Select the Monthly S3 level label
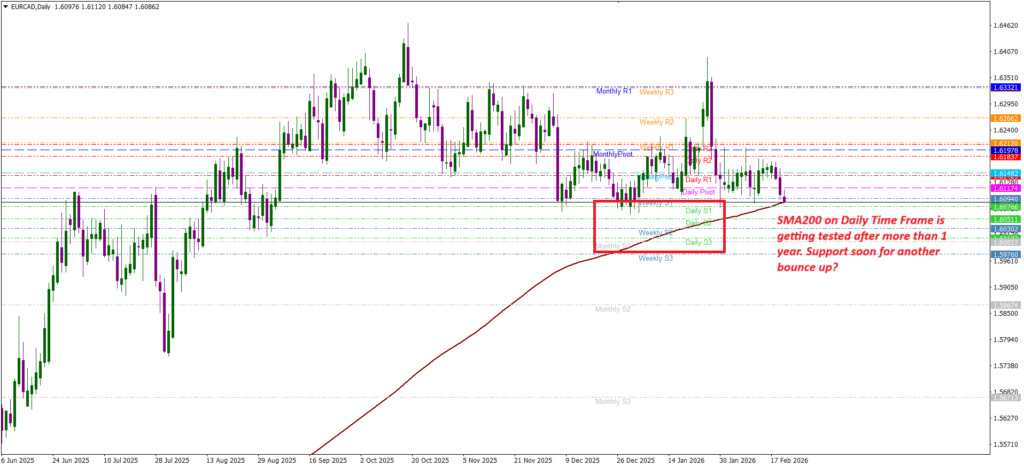The height and width of the screenshot is (467, 1024). point(612,401)
